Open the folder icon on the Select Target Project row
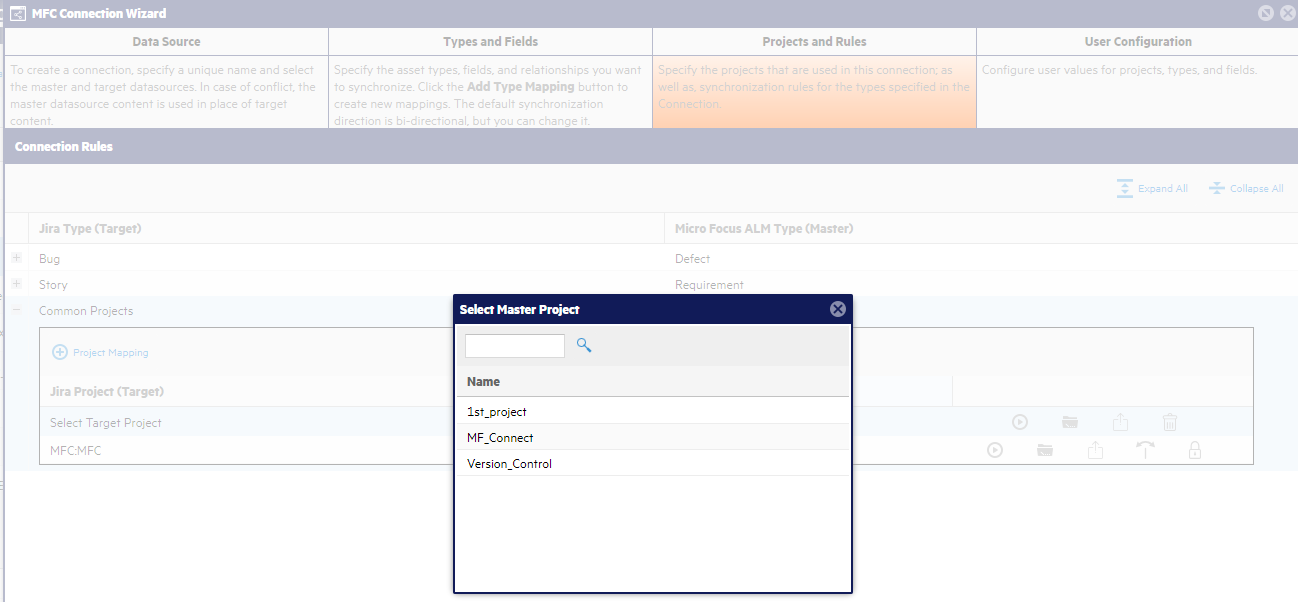 [1070, 422]
